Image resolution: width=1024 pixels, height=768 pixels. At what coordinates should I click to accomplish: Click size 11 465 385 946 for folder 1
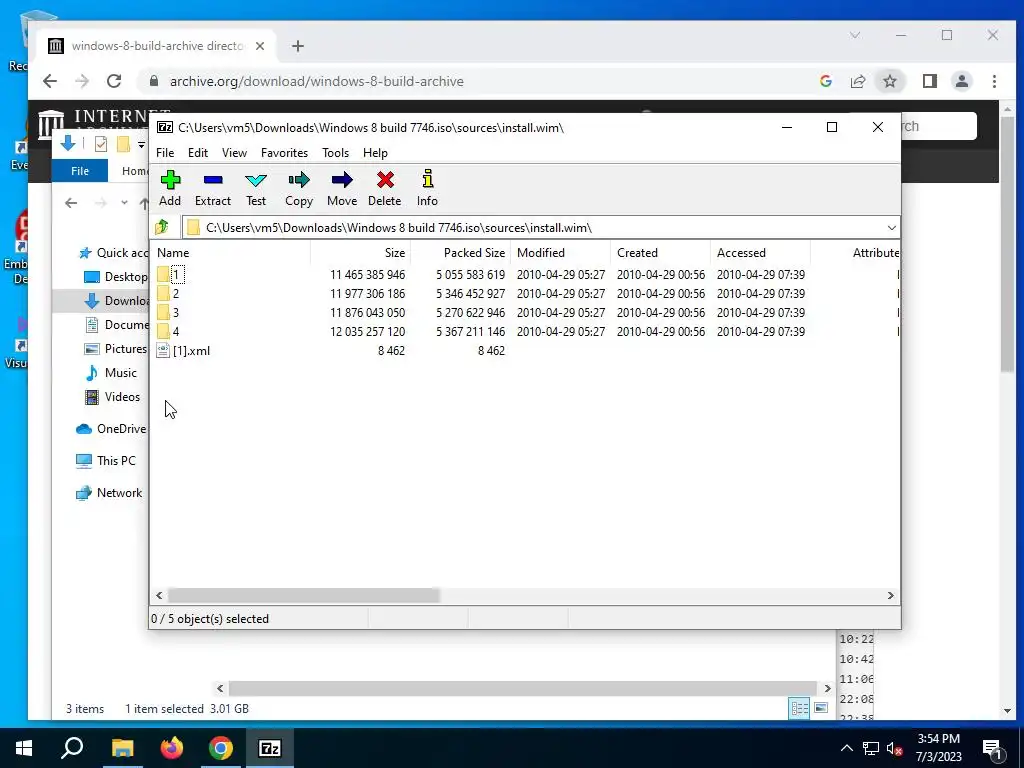367,275
